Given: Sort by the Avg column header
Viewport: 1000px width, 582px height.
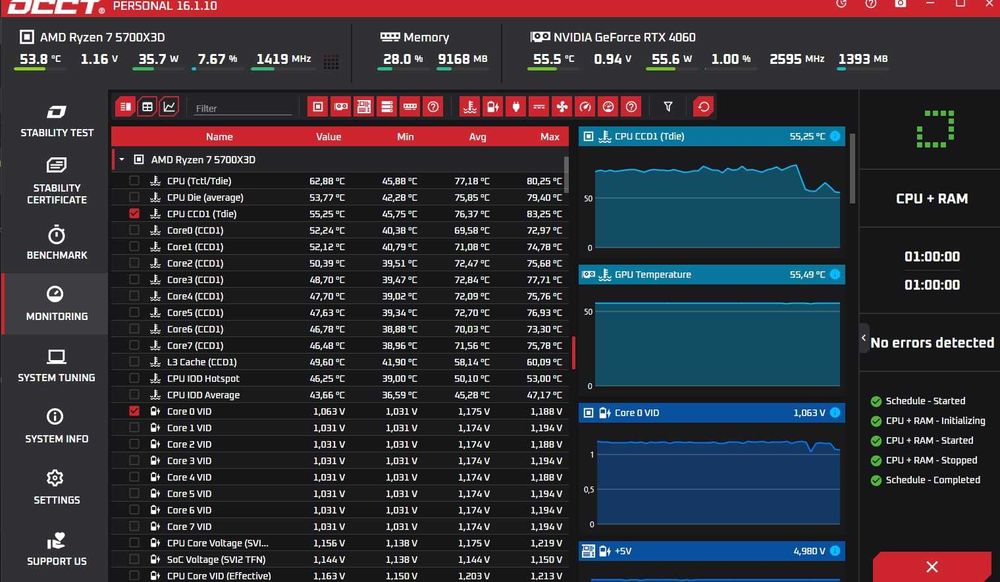Looking at the screenshot, I should (x=477, y=136).
